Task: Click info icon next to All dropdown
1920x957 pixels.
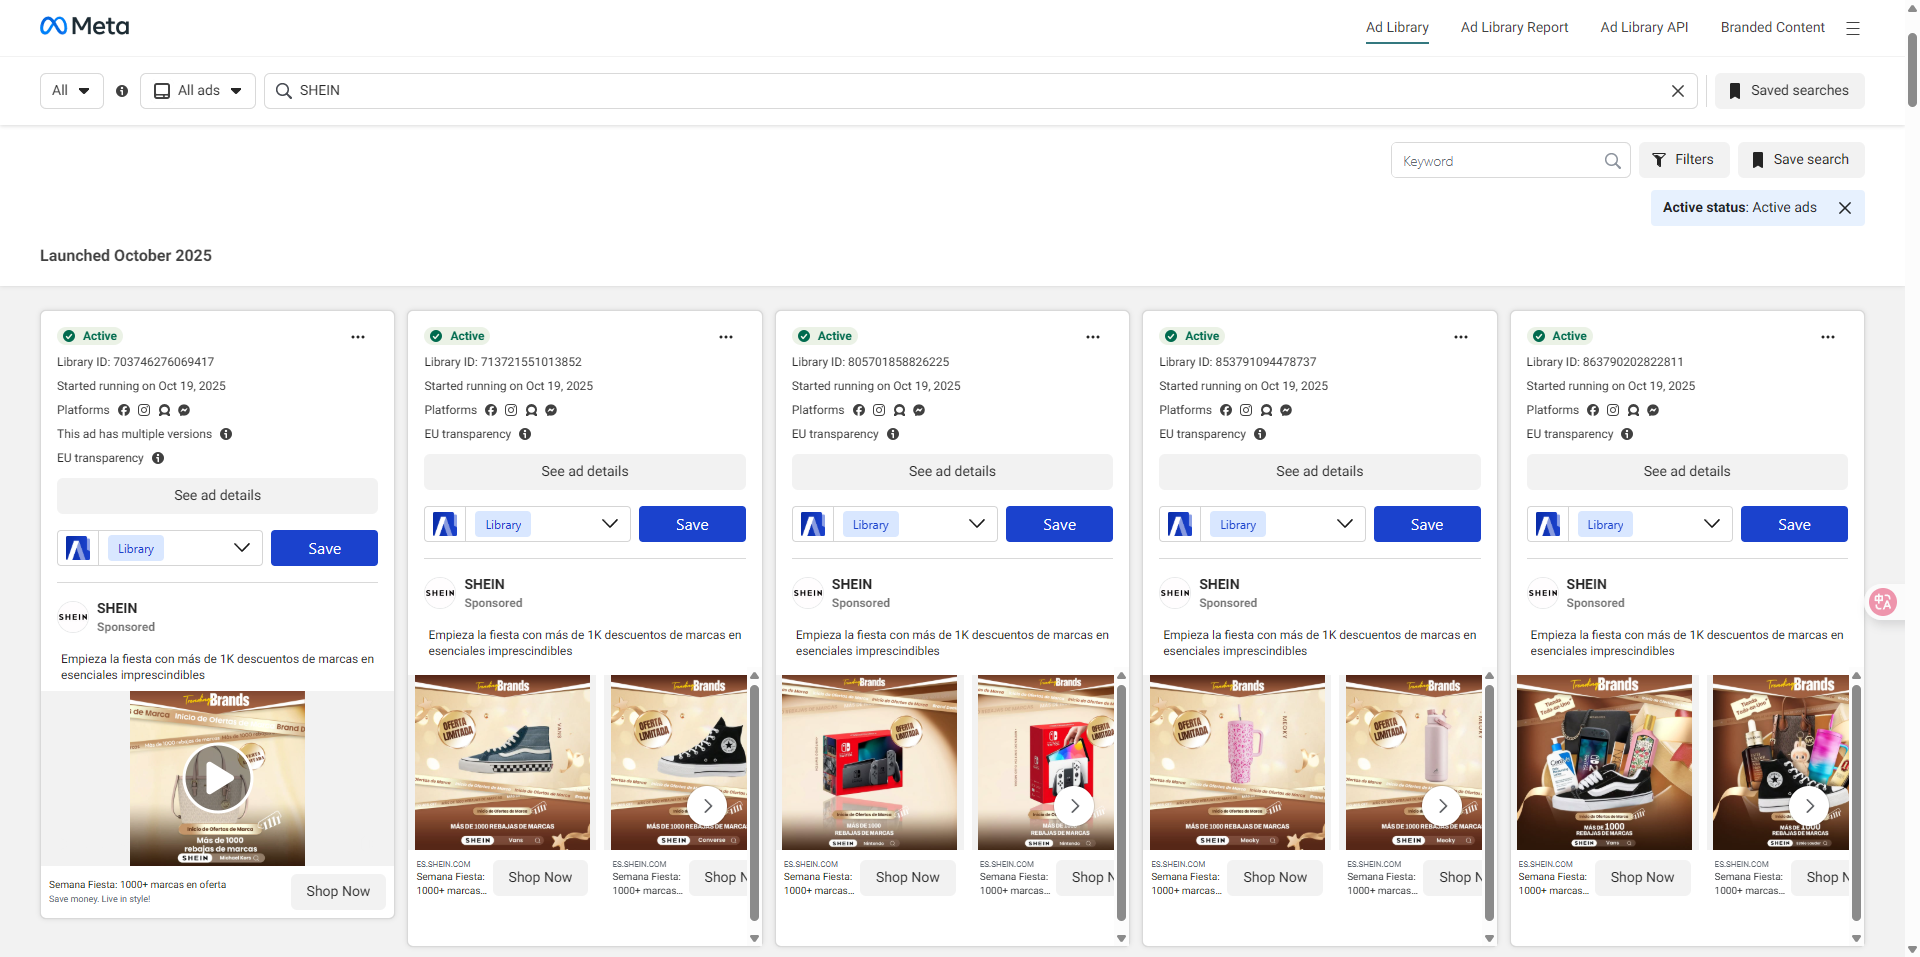Action: [x=122, y=91]
